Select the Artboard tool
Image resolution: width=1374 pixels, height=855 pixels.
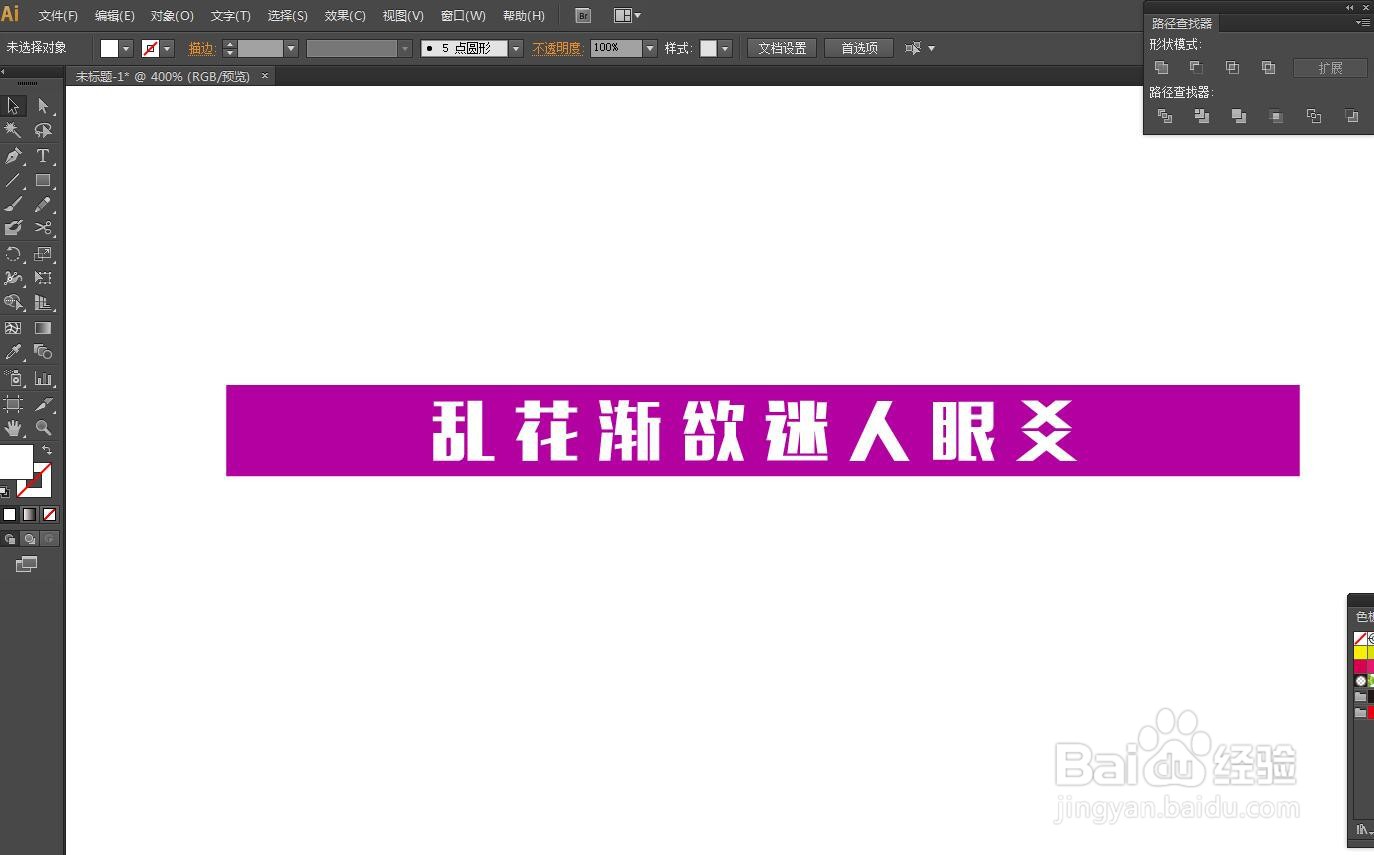coord(13,404)
